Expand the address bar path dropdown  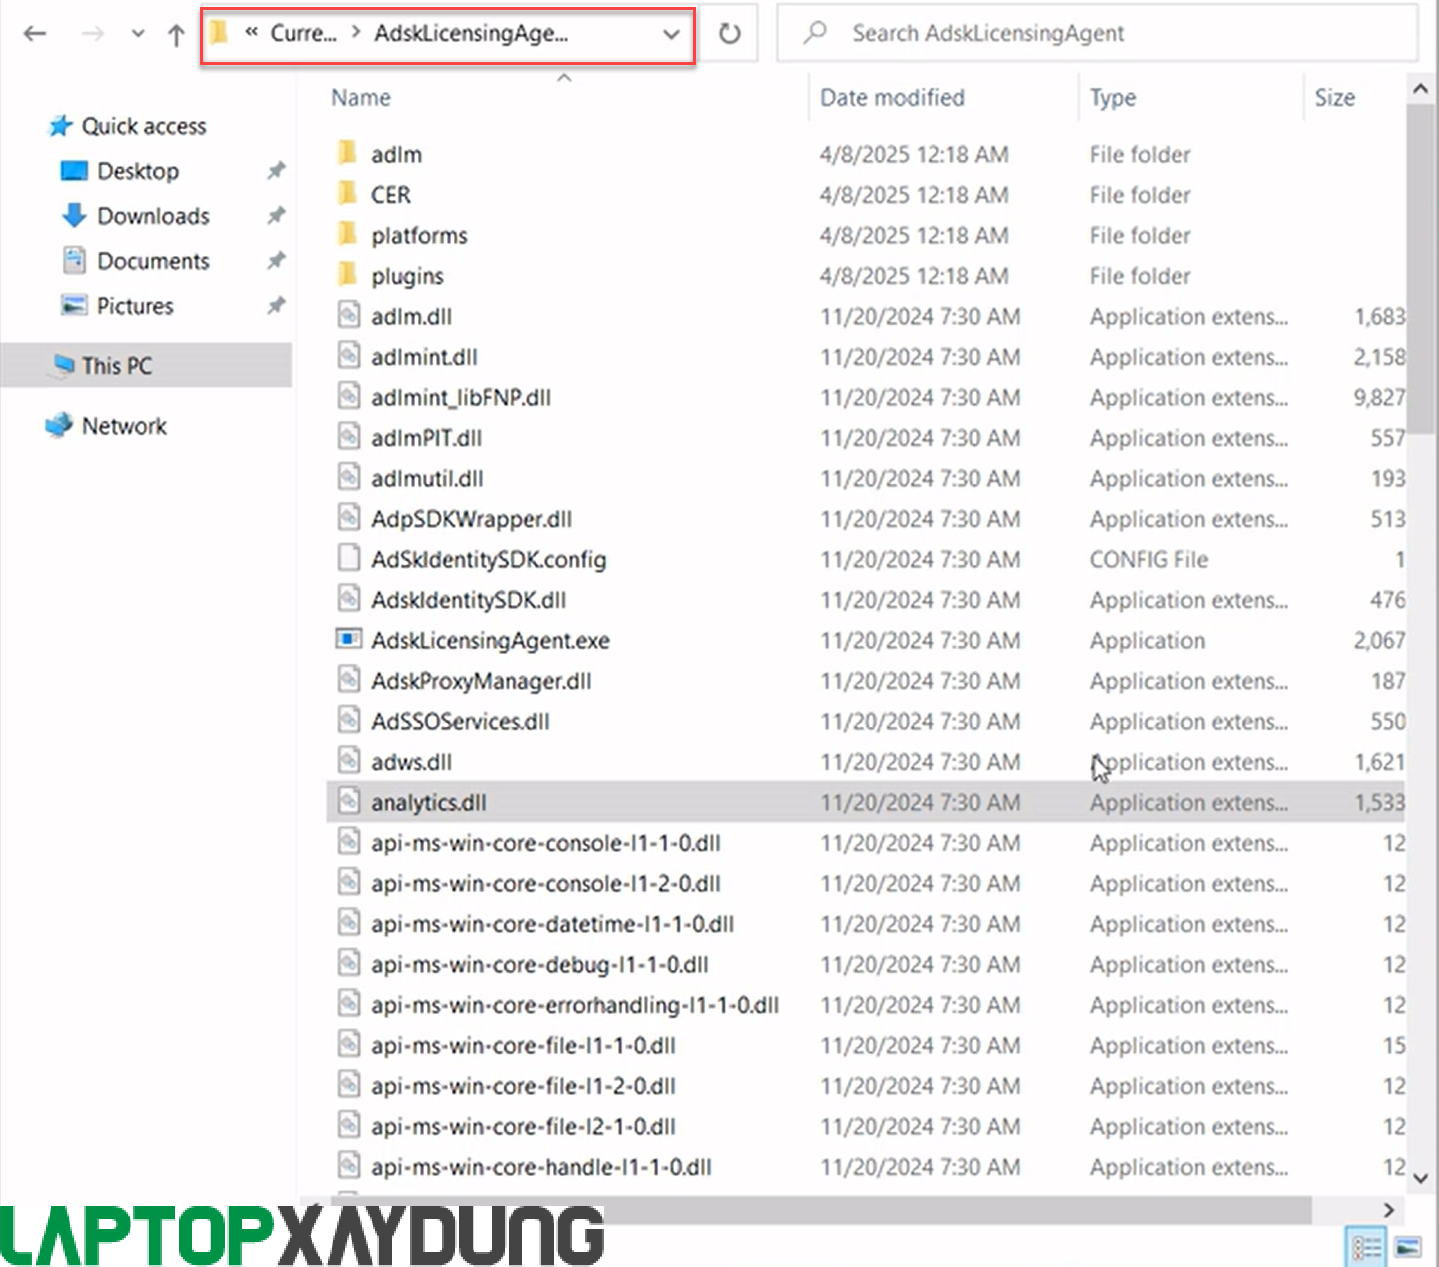coord(671,34)
